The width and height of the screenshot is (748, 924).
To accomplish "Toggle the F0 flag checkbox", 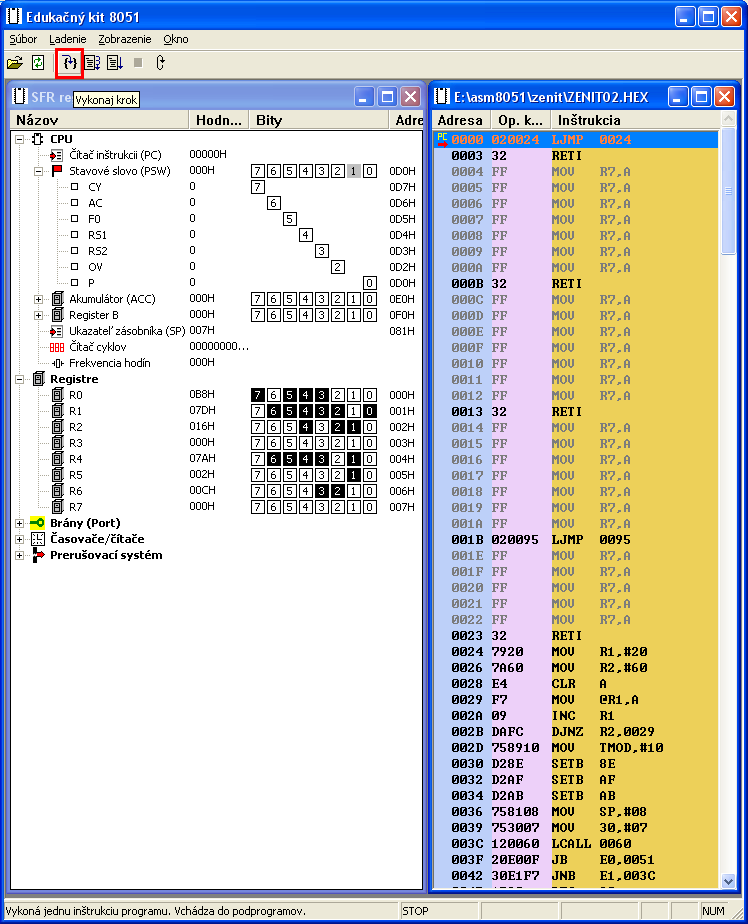I will pos(74,219).
